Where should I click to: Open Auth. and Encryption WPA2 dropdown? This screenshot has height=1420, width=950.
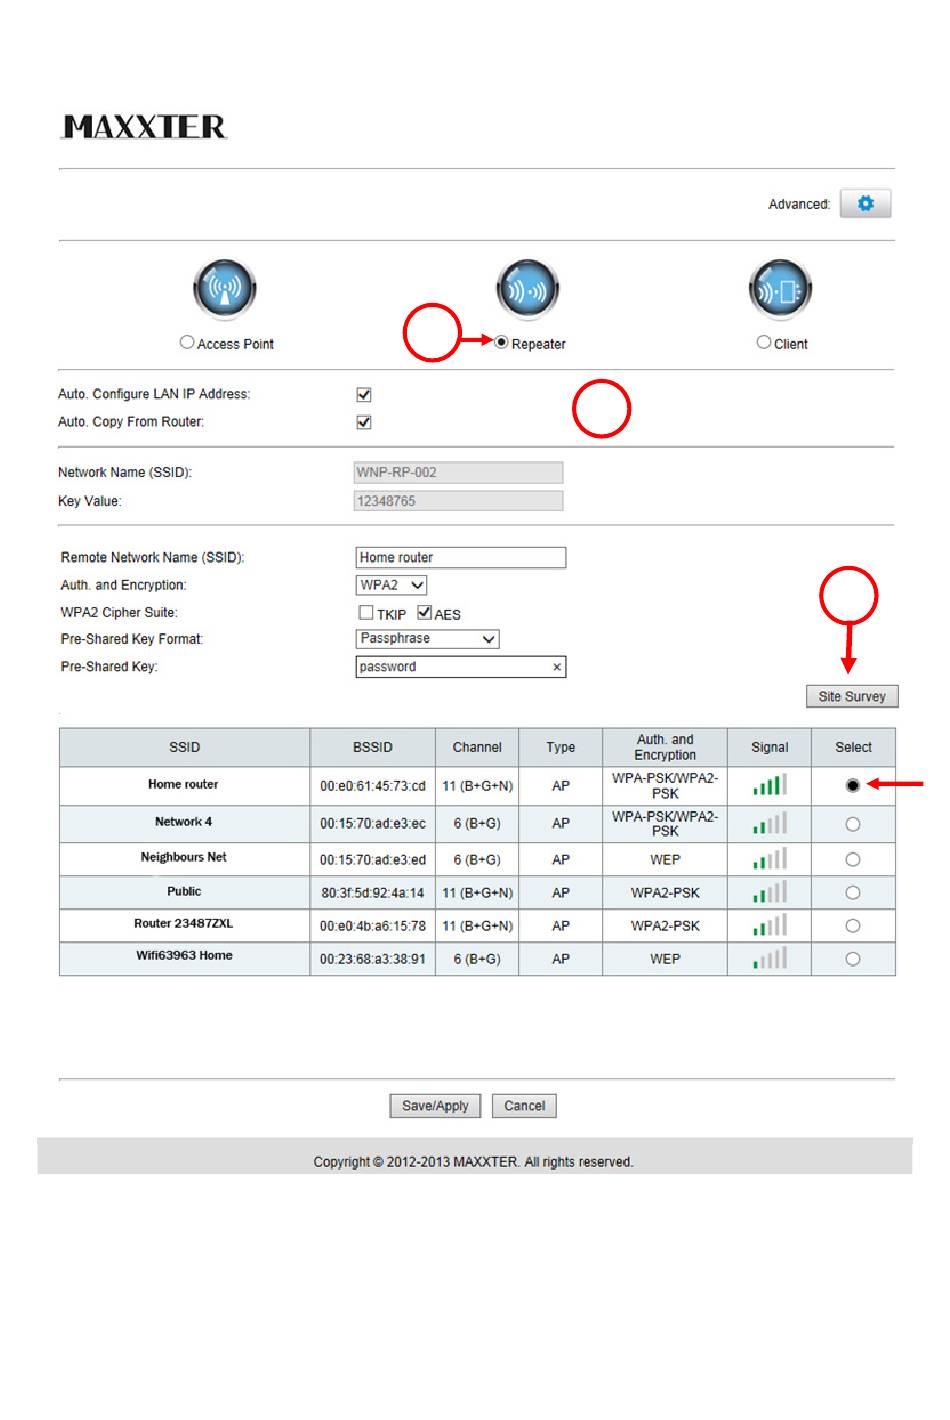pos(392,585)
